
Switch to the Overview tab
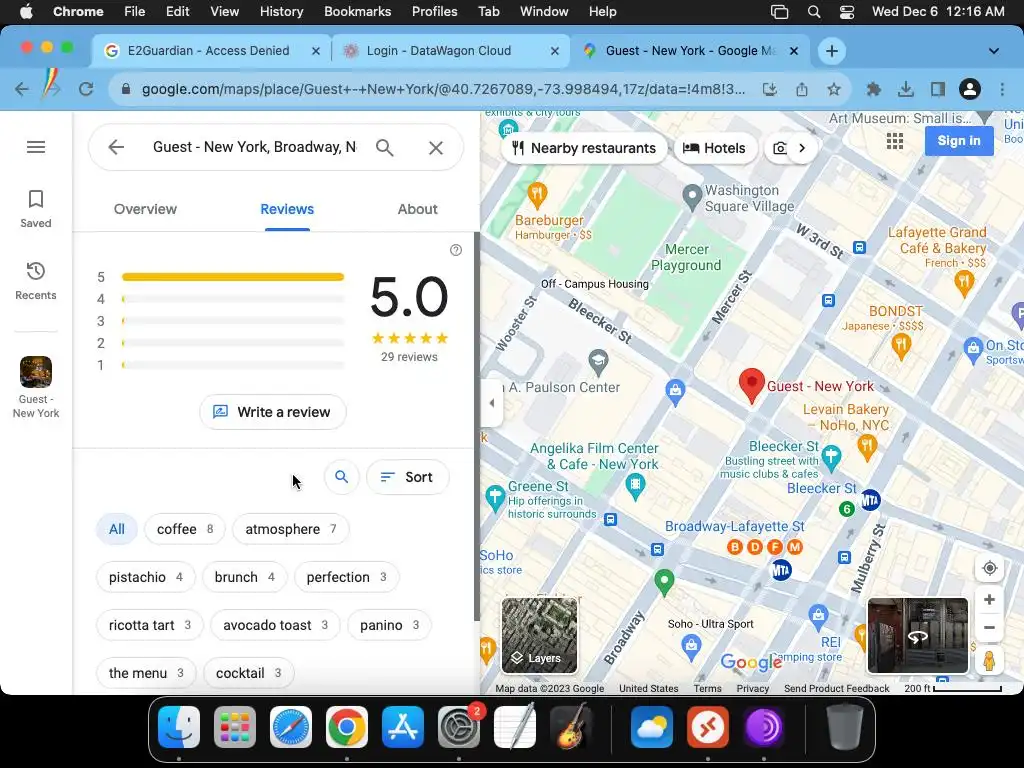[x=145, y=209]
